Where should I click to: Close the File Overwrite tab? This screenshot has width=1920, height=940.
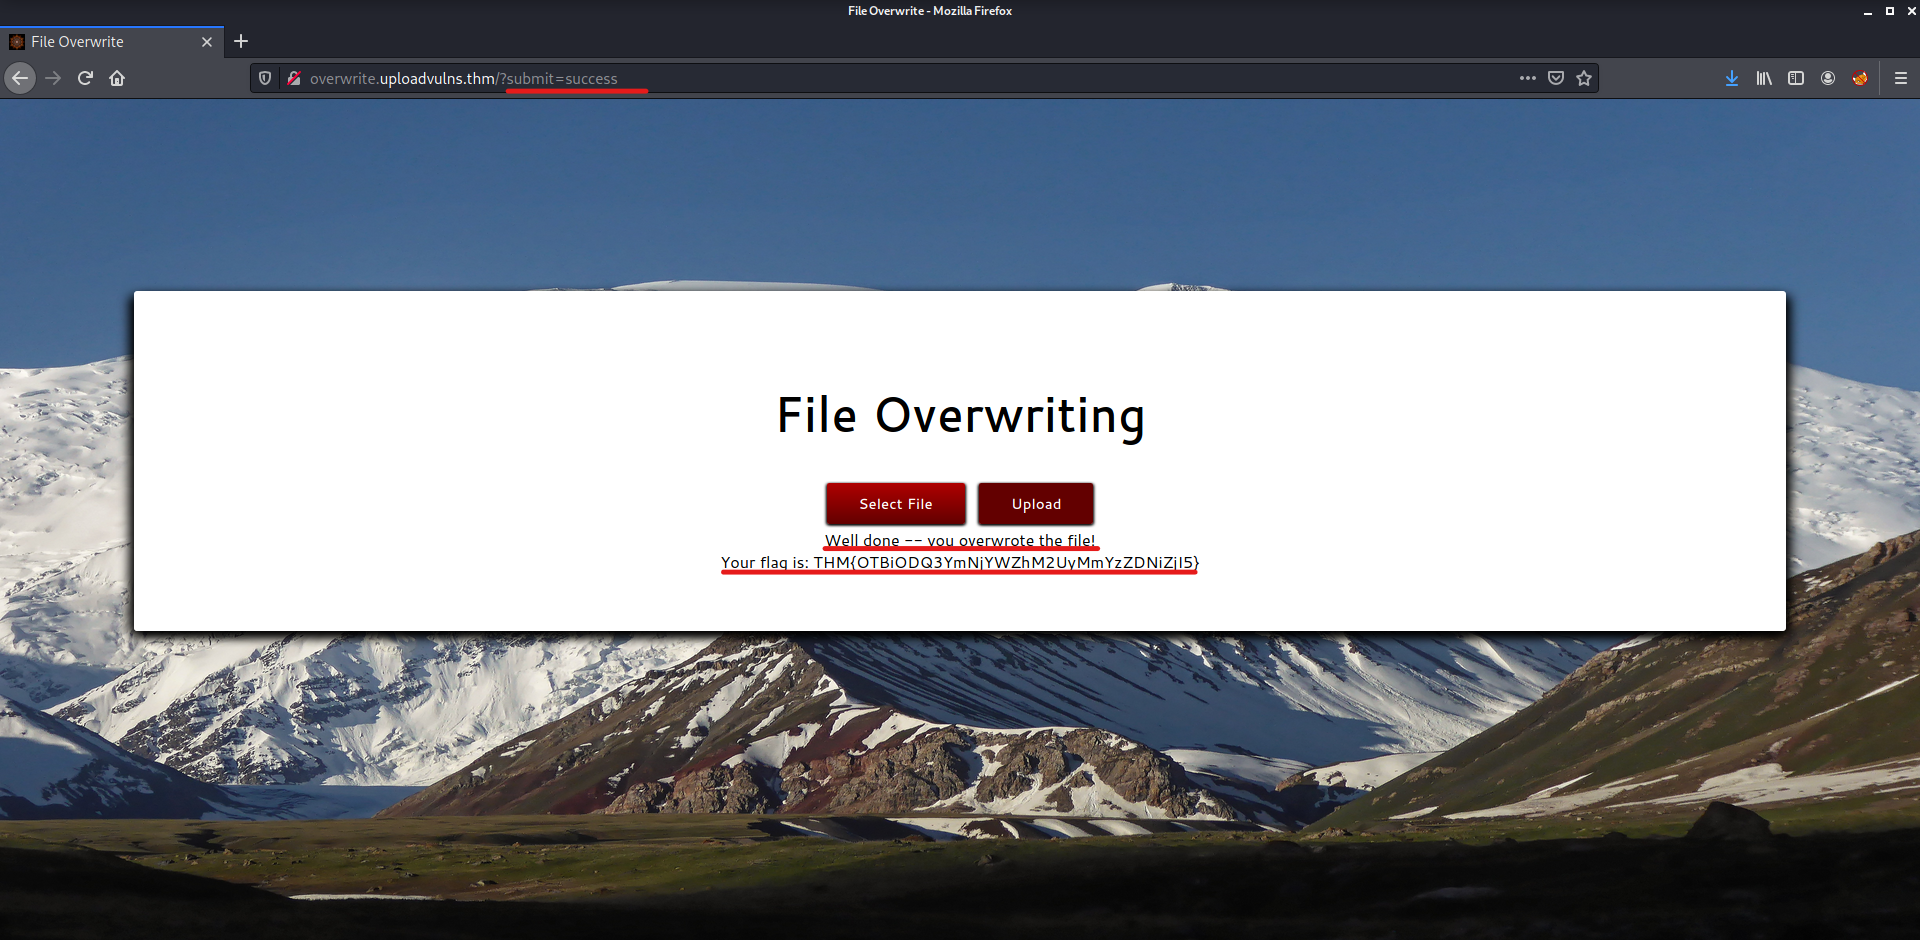coord(207,42)
